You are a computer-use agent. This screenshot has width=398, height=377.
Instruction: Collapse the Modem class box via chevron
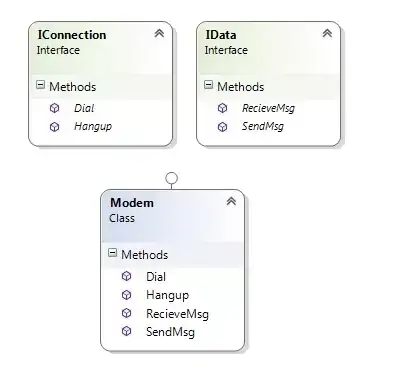[x=231, y=201]
